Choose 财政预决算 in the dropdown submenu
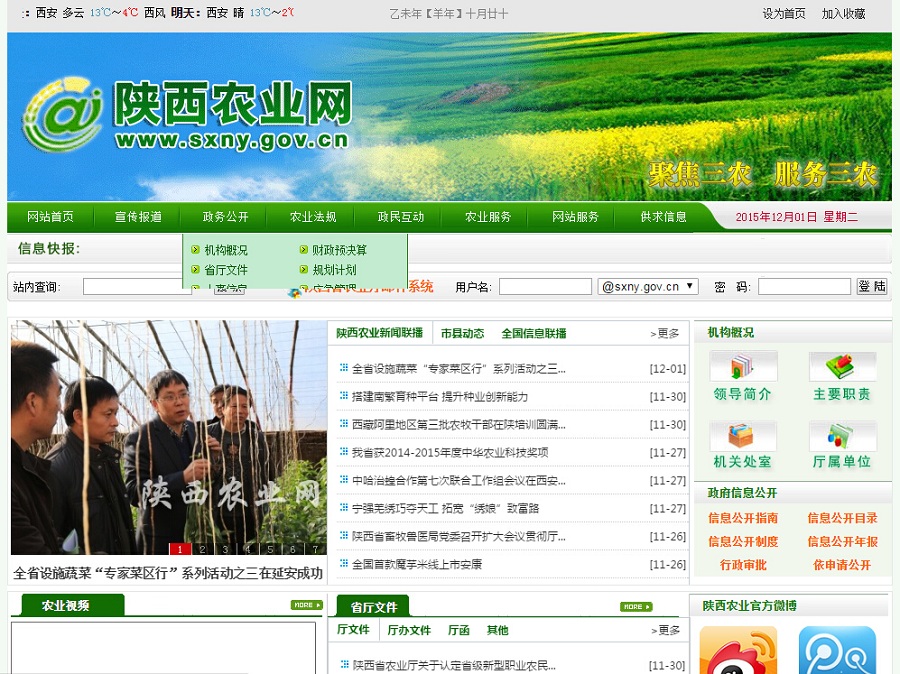This screenshot has width=900, height=674. pyautogui.click(x=339, y=250)
